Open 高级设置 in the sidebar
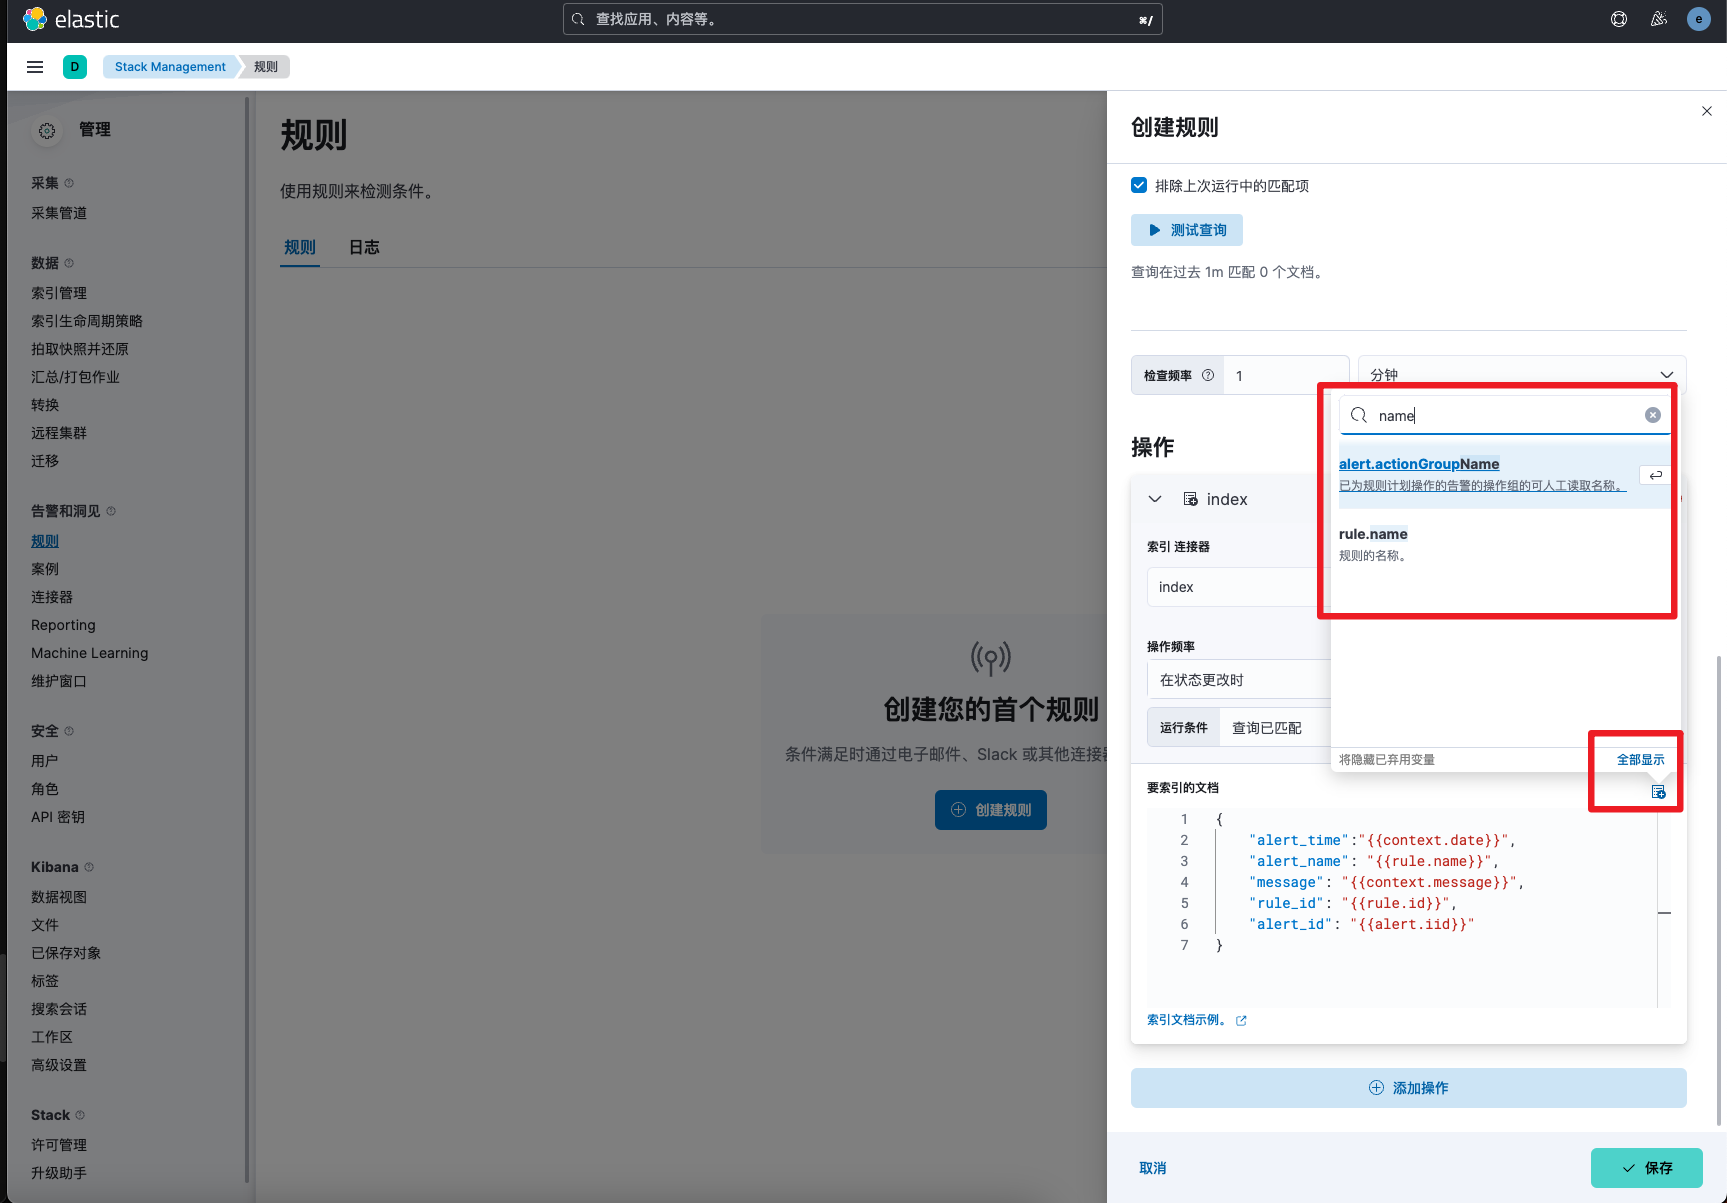 tap(59, 1065)
